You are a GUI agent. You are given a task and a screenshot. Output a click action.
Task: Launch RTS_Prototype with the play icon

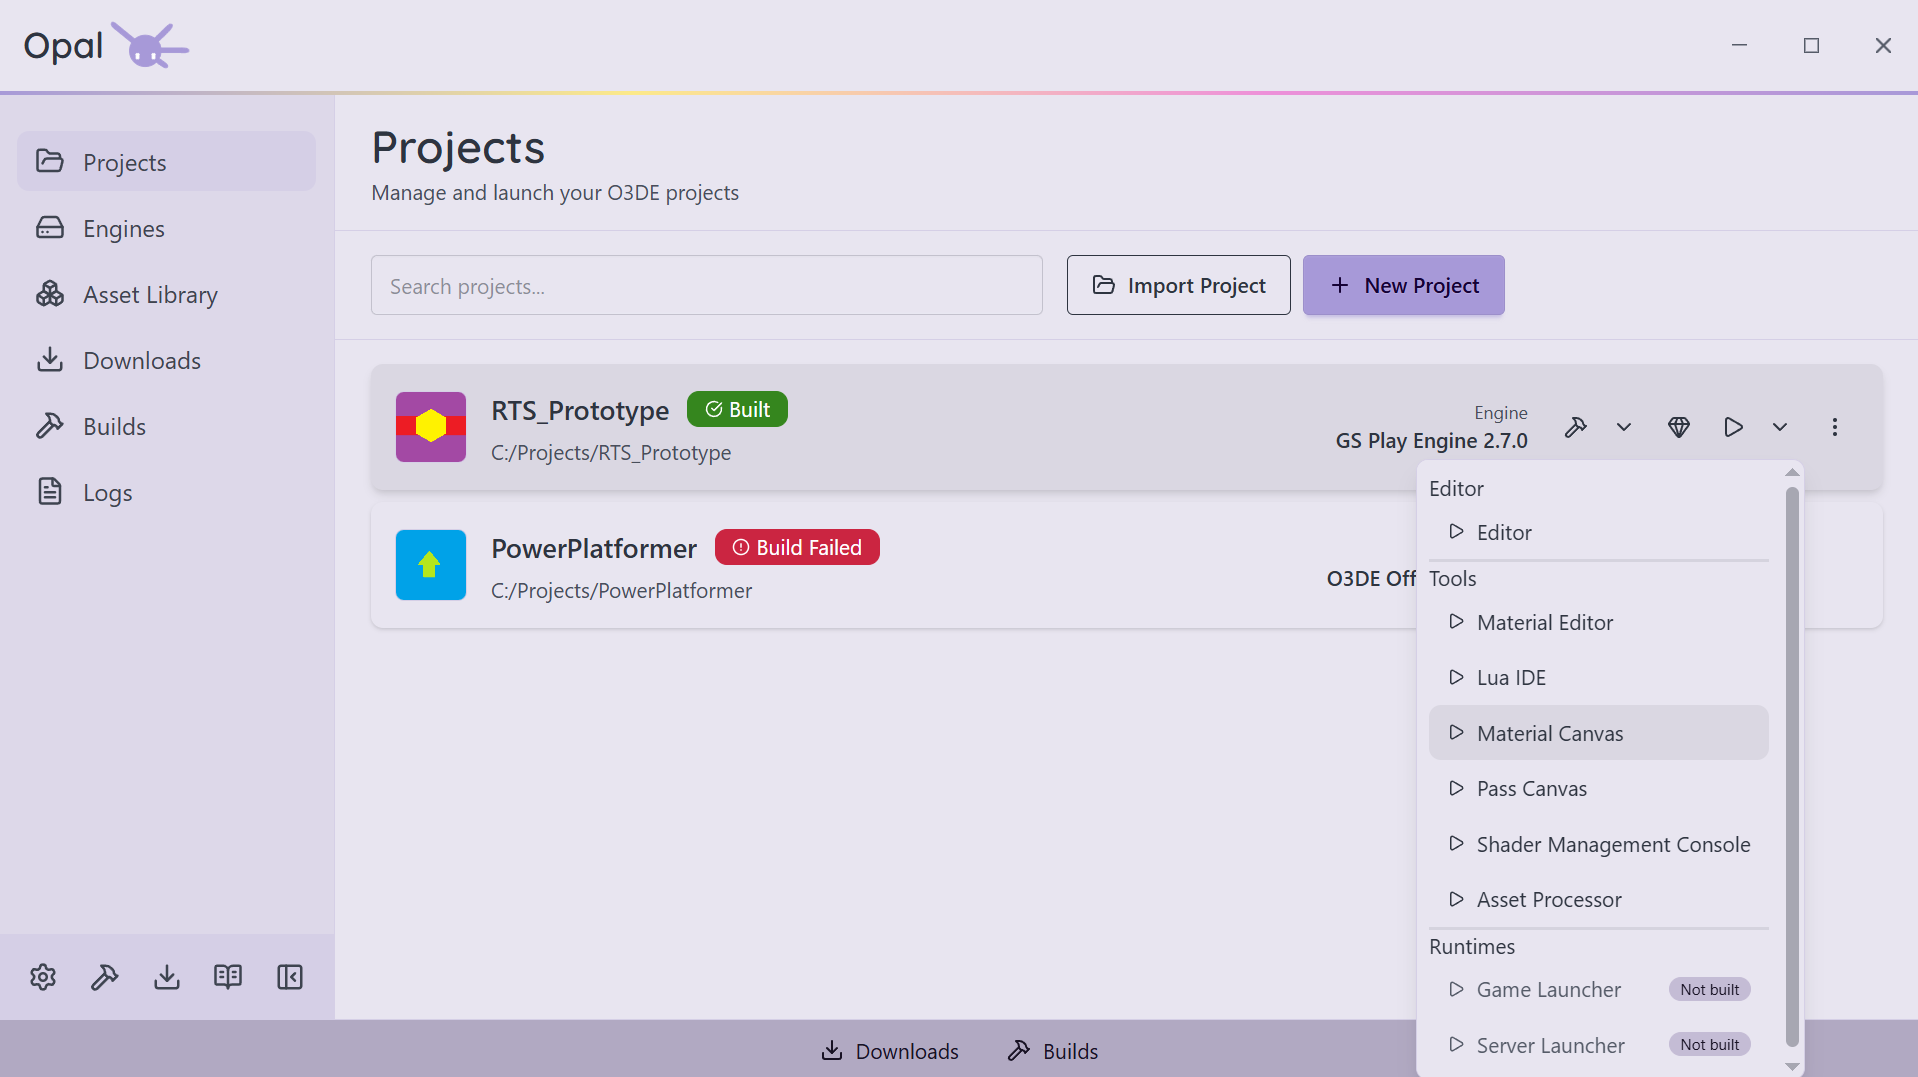click(x=1734, y=427)
